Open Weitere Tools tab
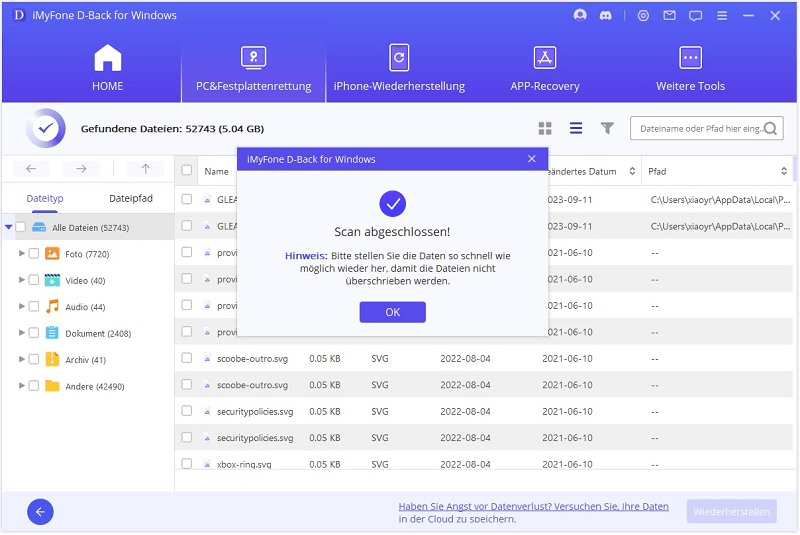This screenshot has width=800, height=535. coord(690,68)
